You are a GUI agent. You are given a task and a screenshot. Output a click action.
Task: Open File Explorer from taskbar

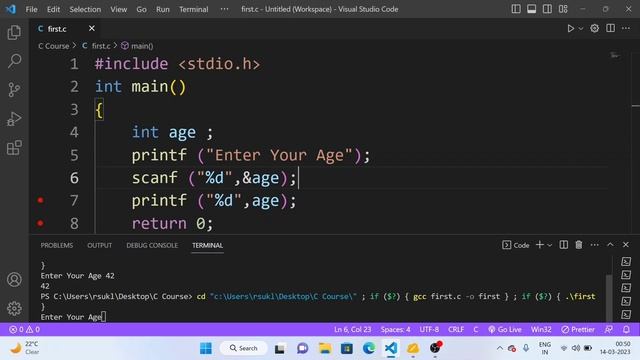pos(325,348)
